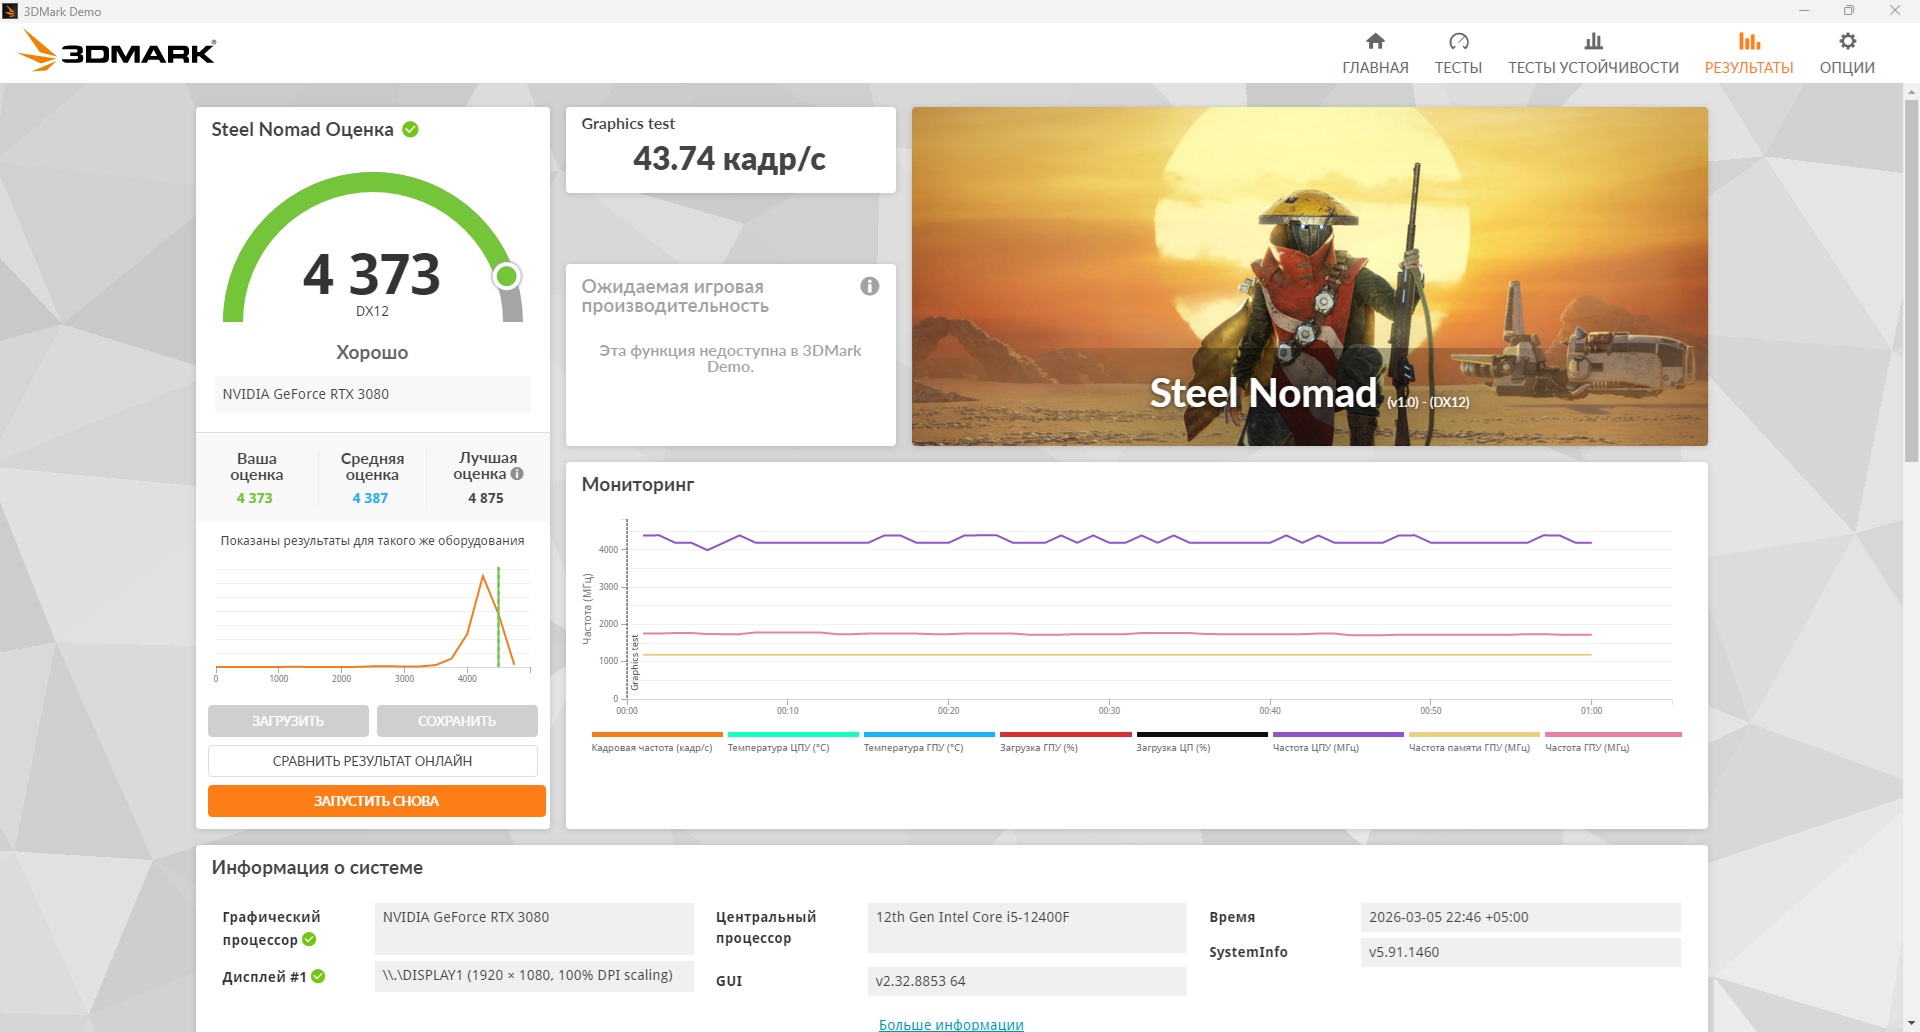Image resolution: width=1920 pixels, height=1032 pixels.
Task: Click the scrollbar up arrow
Action: coord(1911,91)
